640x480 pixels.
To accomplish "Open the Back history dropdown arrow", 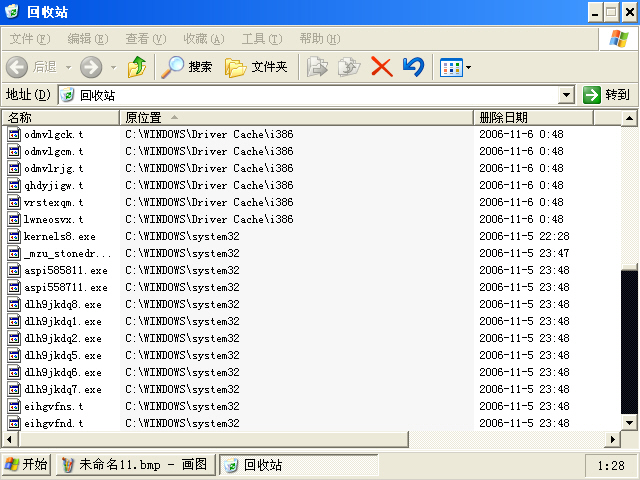I will click(x=69, y=67).
